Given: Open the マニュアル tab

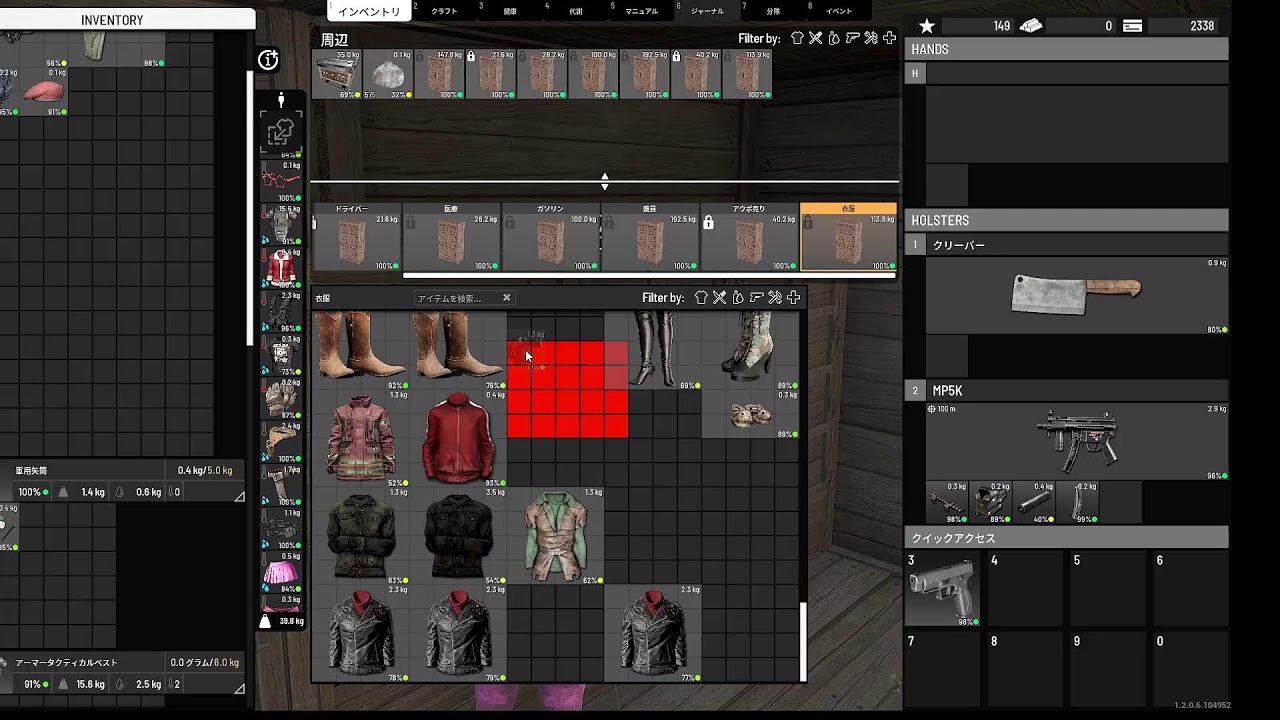Looking at the screenshot, I should pyautogui.click(x=641, y=11).
